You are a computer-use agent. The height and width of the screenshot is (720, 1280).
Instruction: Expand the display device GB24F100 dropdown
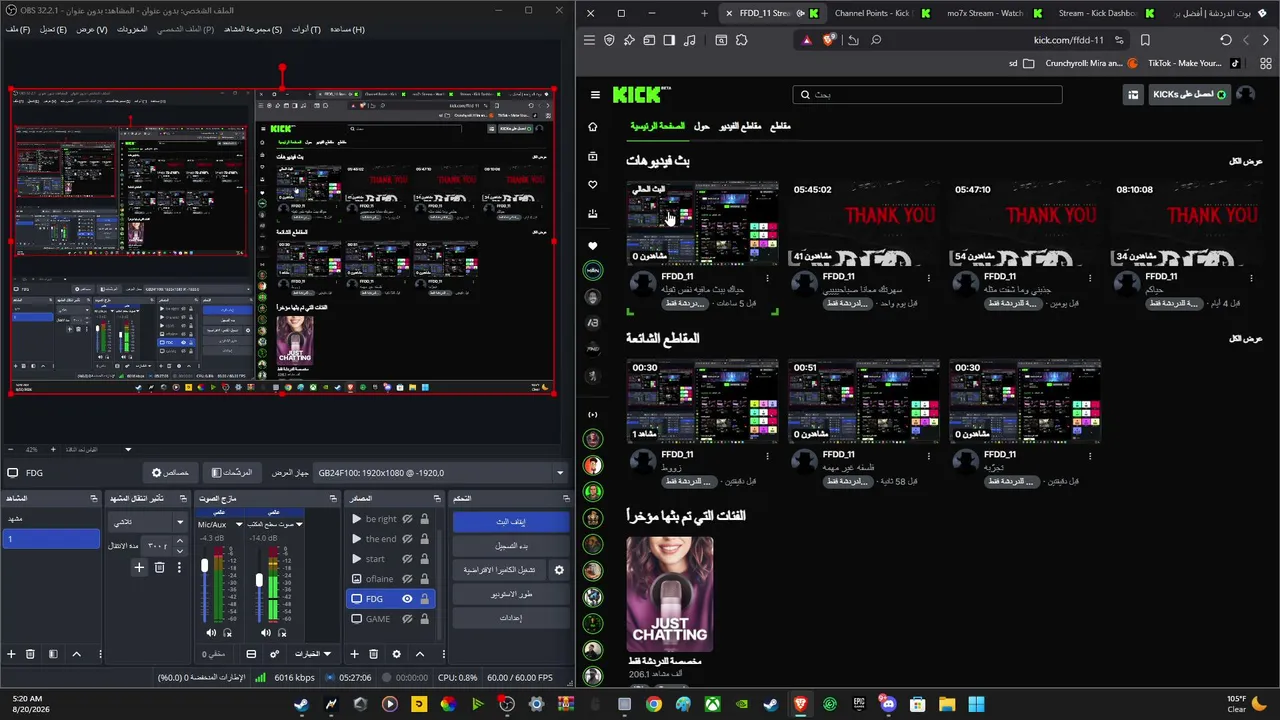[559, 473]
